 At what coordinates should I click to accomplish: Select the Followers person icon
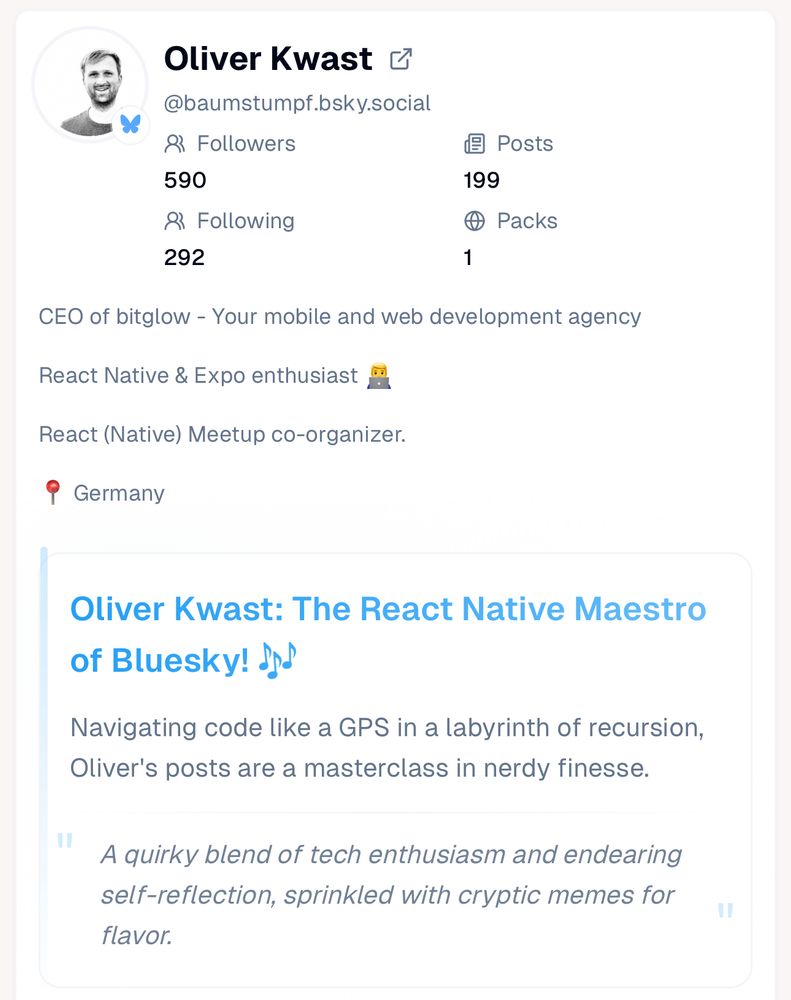(x=175, y=144)
